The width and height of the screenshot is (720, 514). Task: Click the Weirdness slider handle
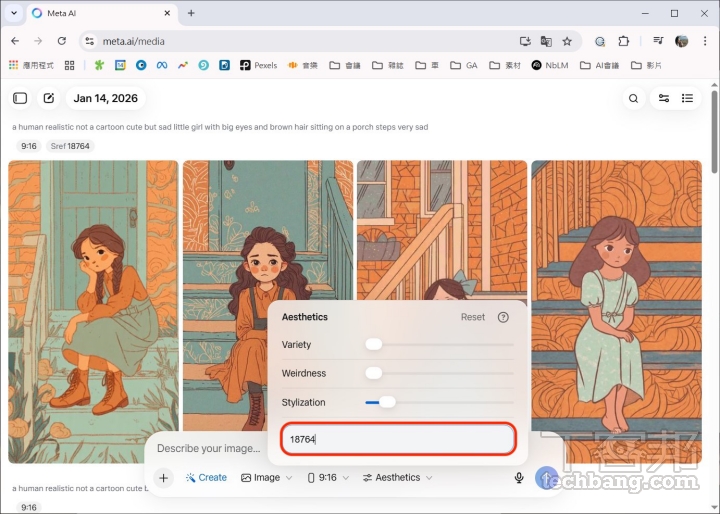pyautogui.click(x=374, y=373)
